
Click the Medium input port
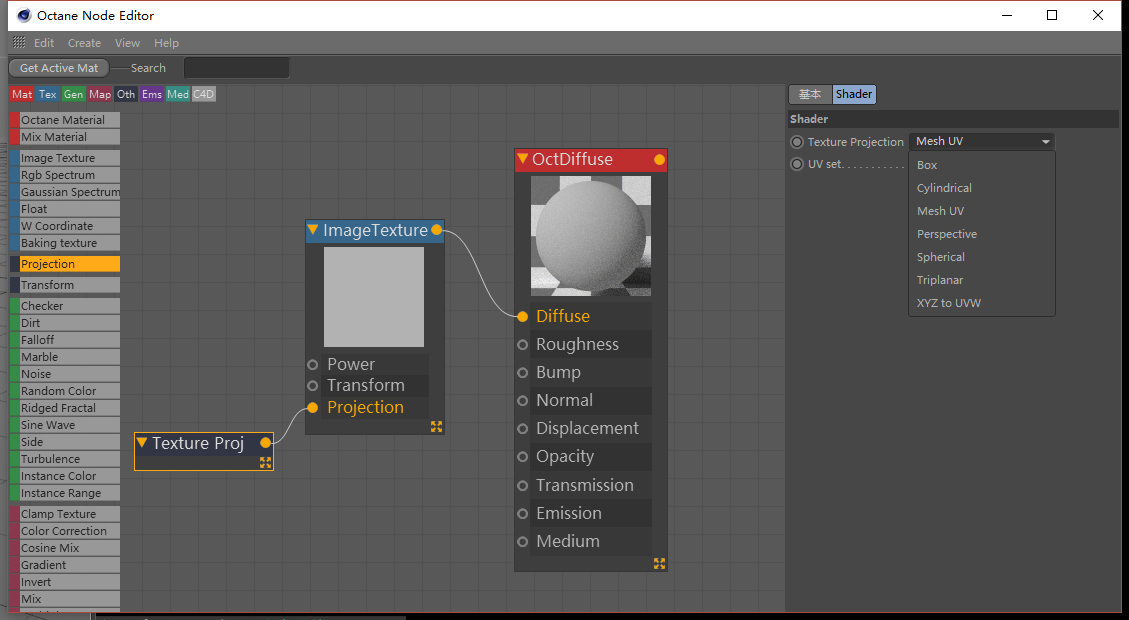click(x=523, y=542)
